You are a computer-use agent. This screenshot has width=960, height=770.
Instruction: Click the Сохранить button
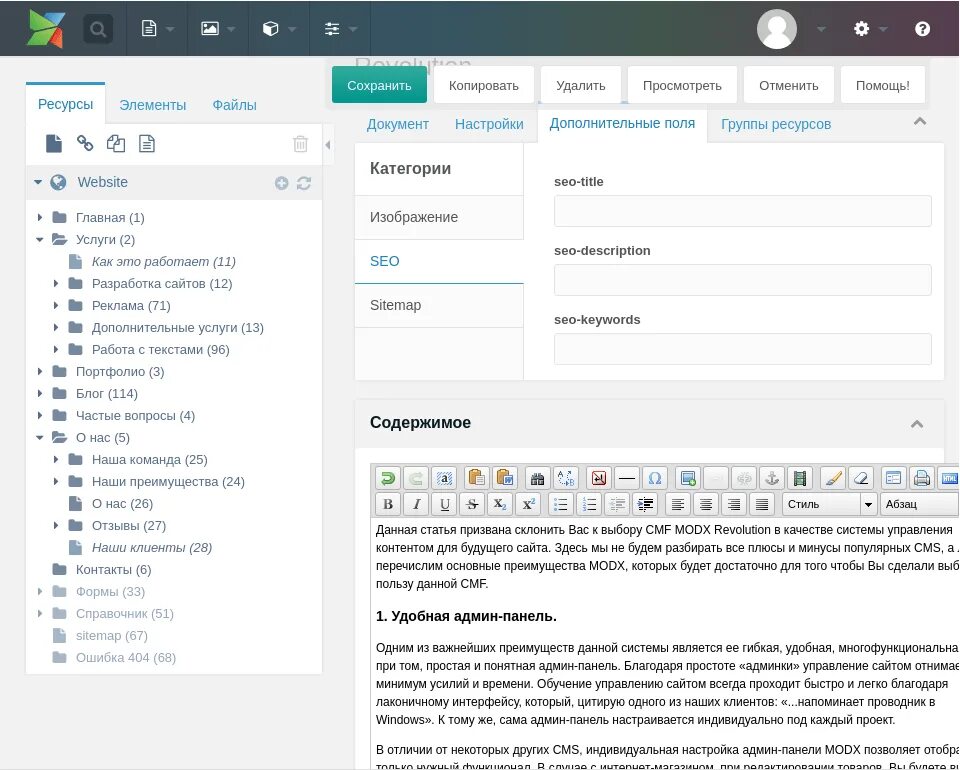coord(379,85)
